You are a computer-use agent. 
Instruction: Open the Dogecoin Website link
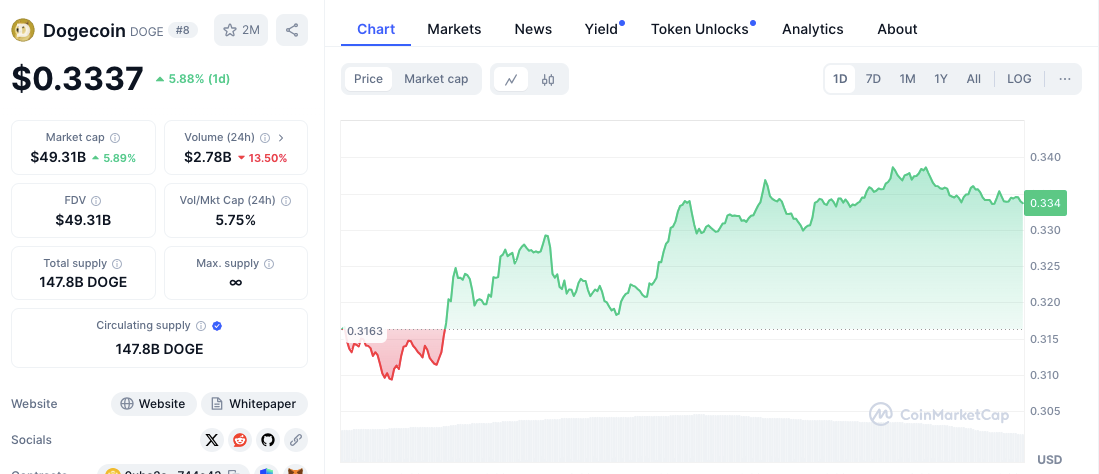[153, 404]
